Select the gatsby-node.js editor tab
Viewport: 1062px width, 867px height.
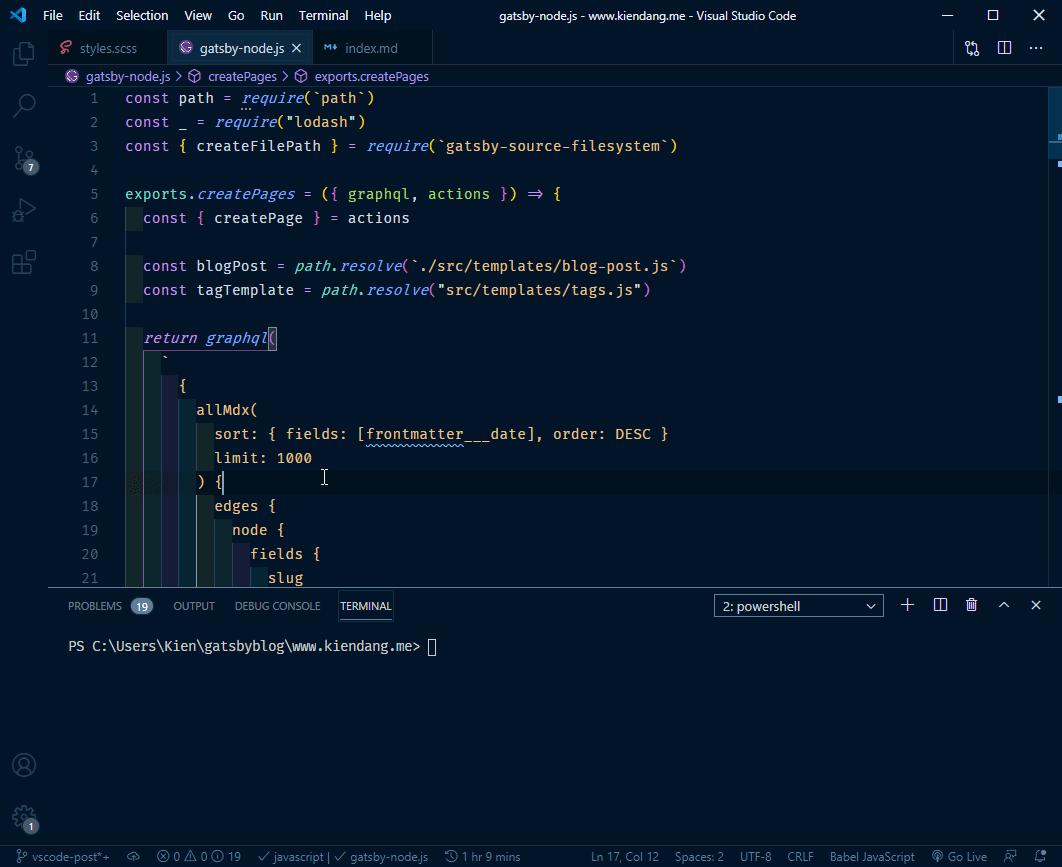point(240,48)
